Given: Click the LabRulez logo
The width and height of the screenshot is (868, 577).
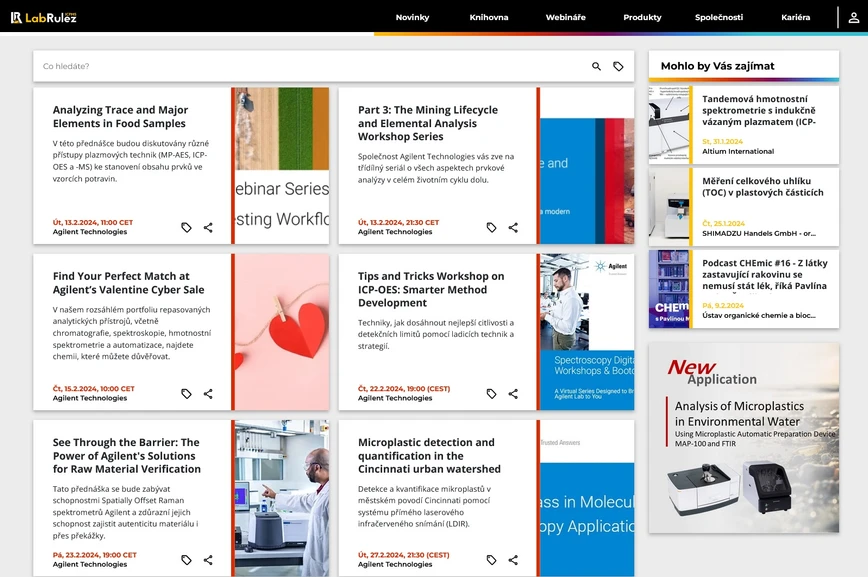Looking at the screenshot, I should coord(43,18).
